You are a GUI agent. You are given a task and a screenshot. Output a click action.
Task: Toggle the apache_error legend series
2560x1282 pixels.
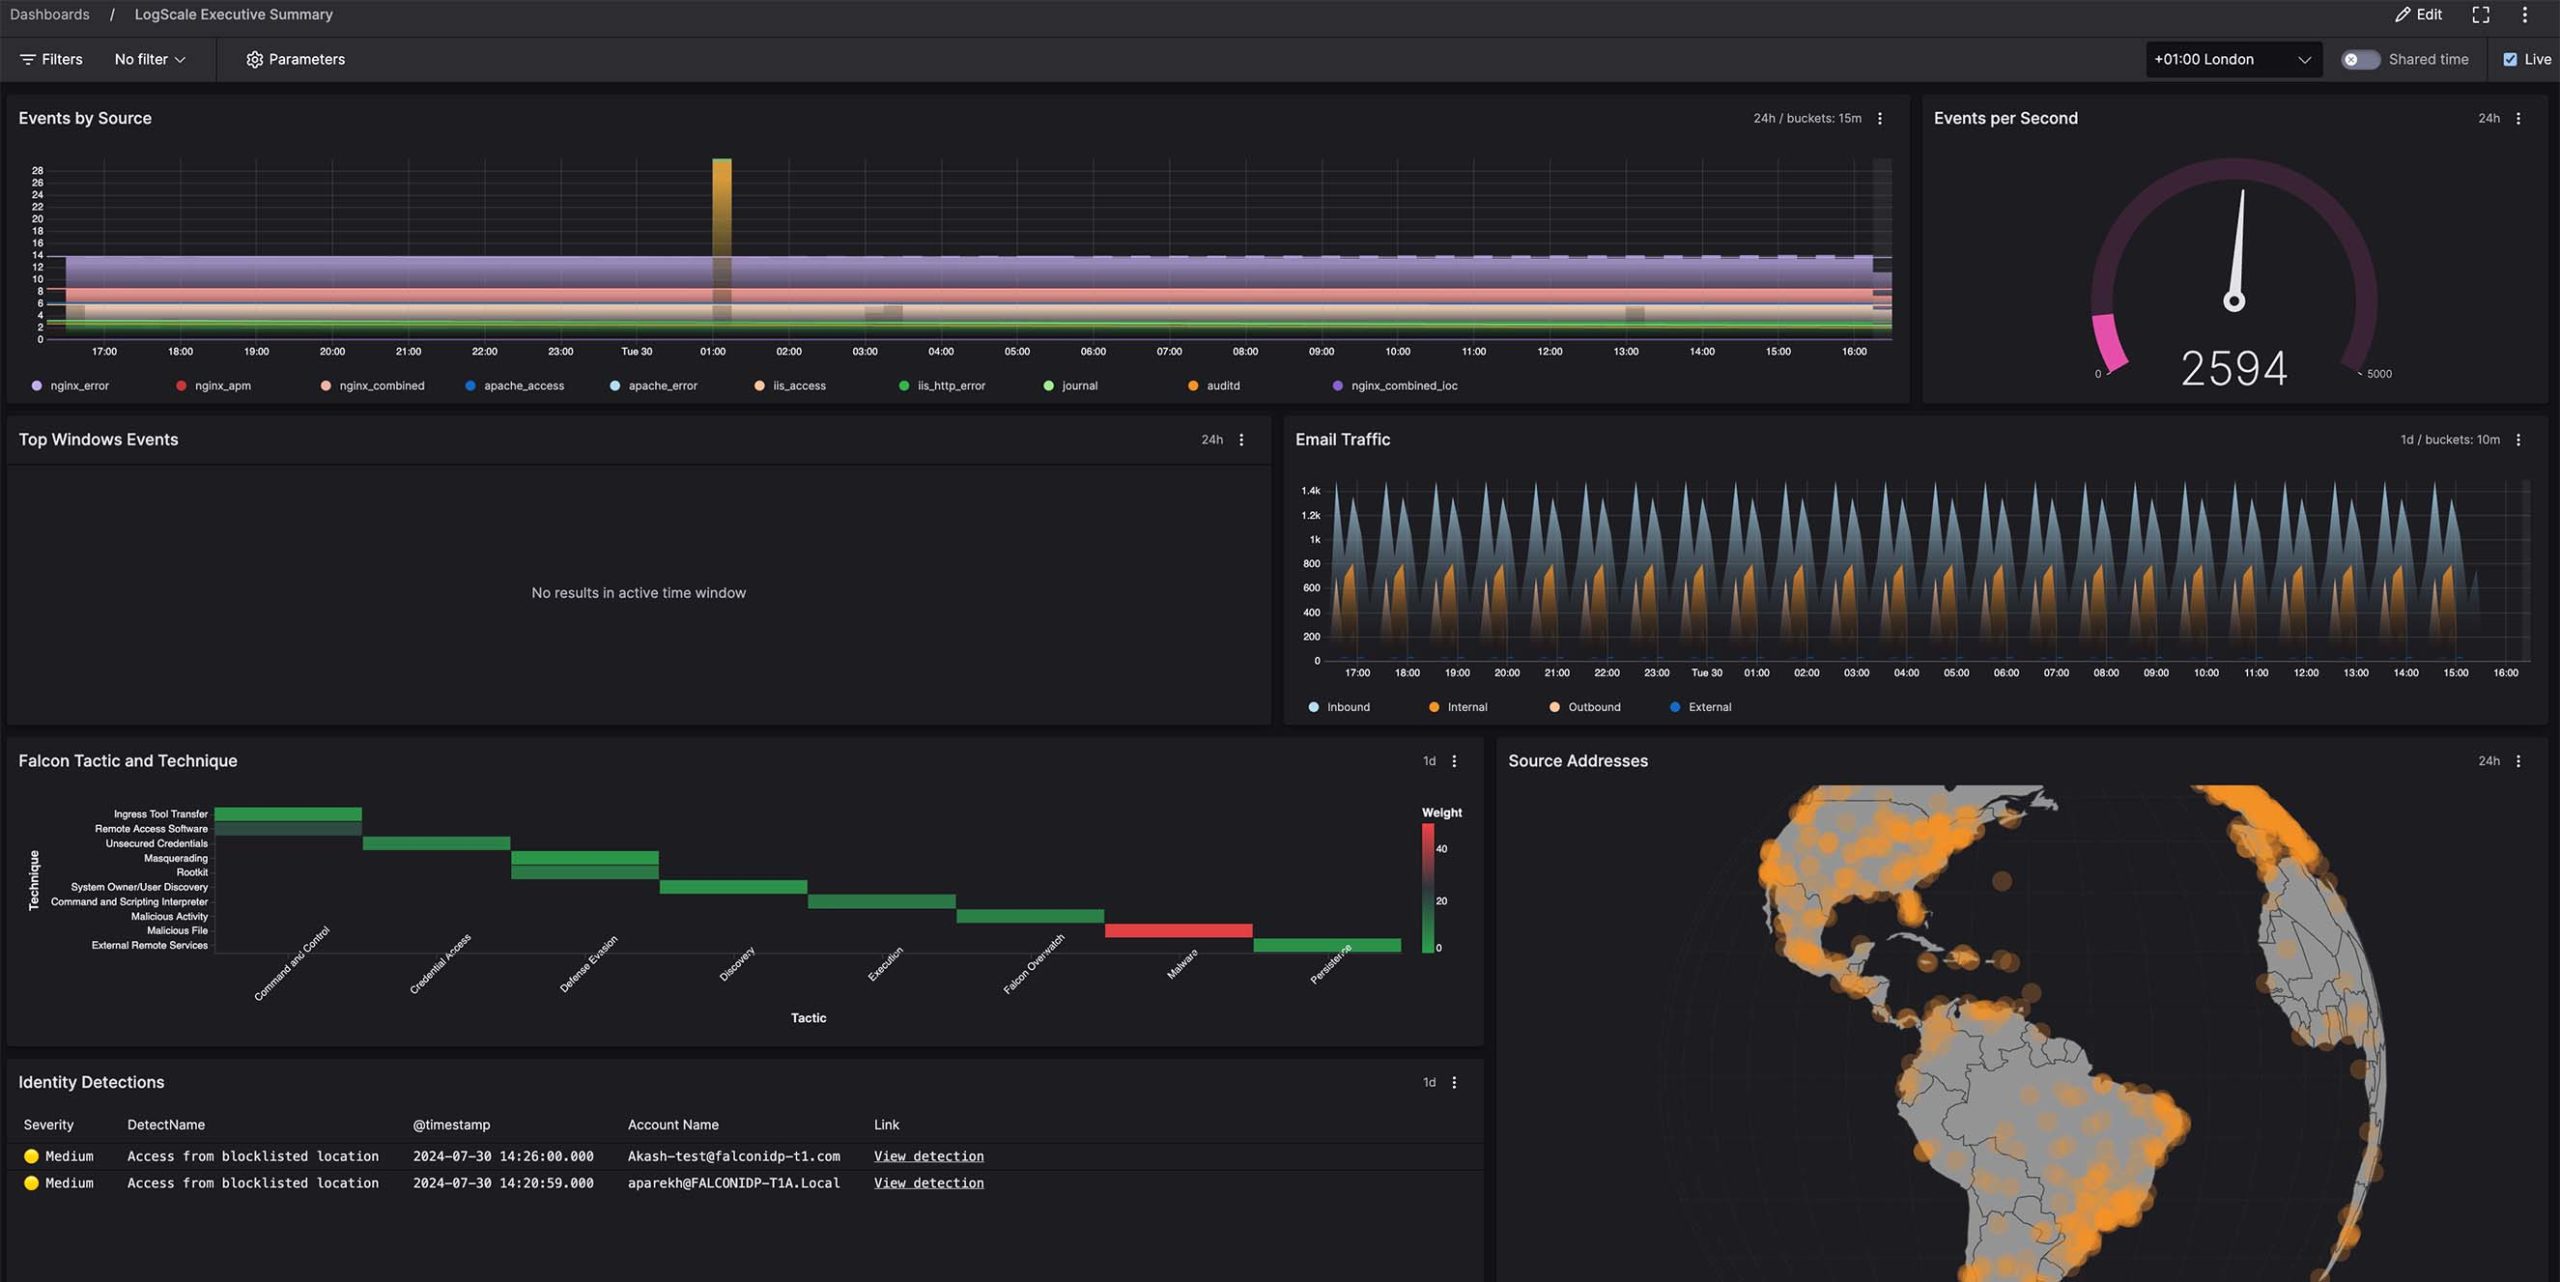coord(653,386)
